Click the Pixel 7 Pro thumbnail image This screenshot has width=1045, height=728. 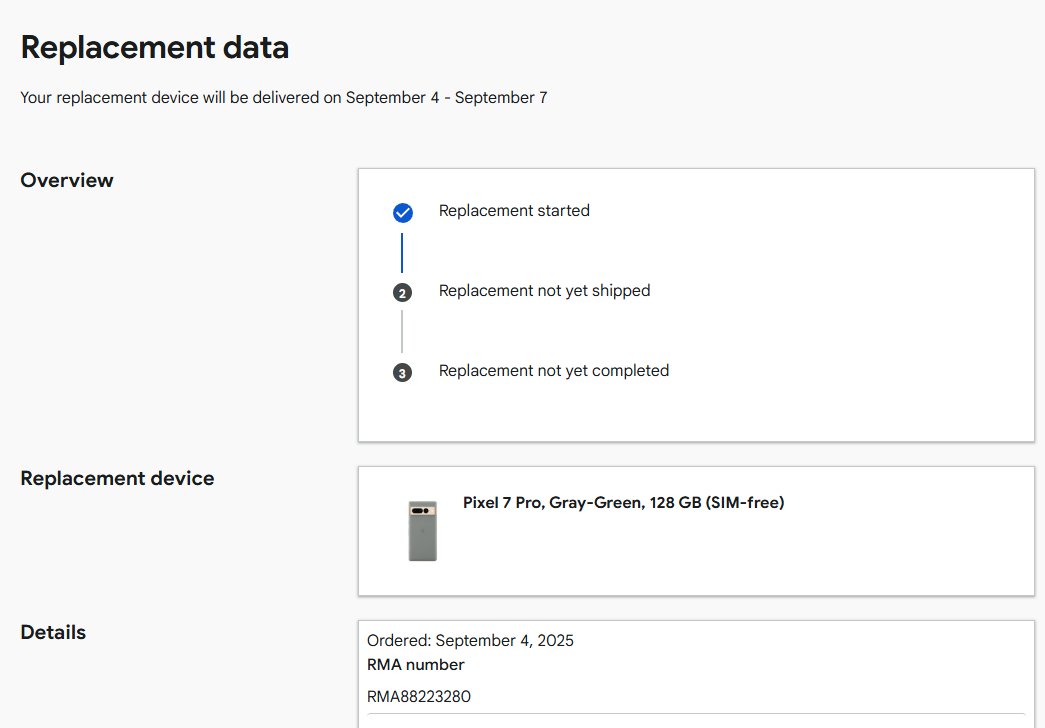tap(423, 531)
